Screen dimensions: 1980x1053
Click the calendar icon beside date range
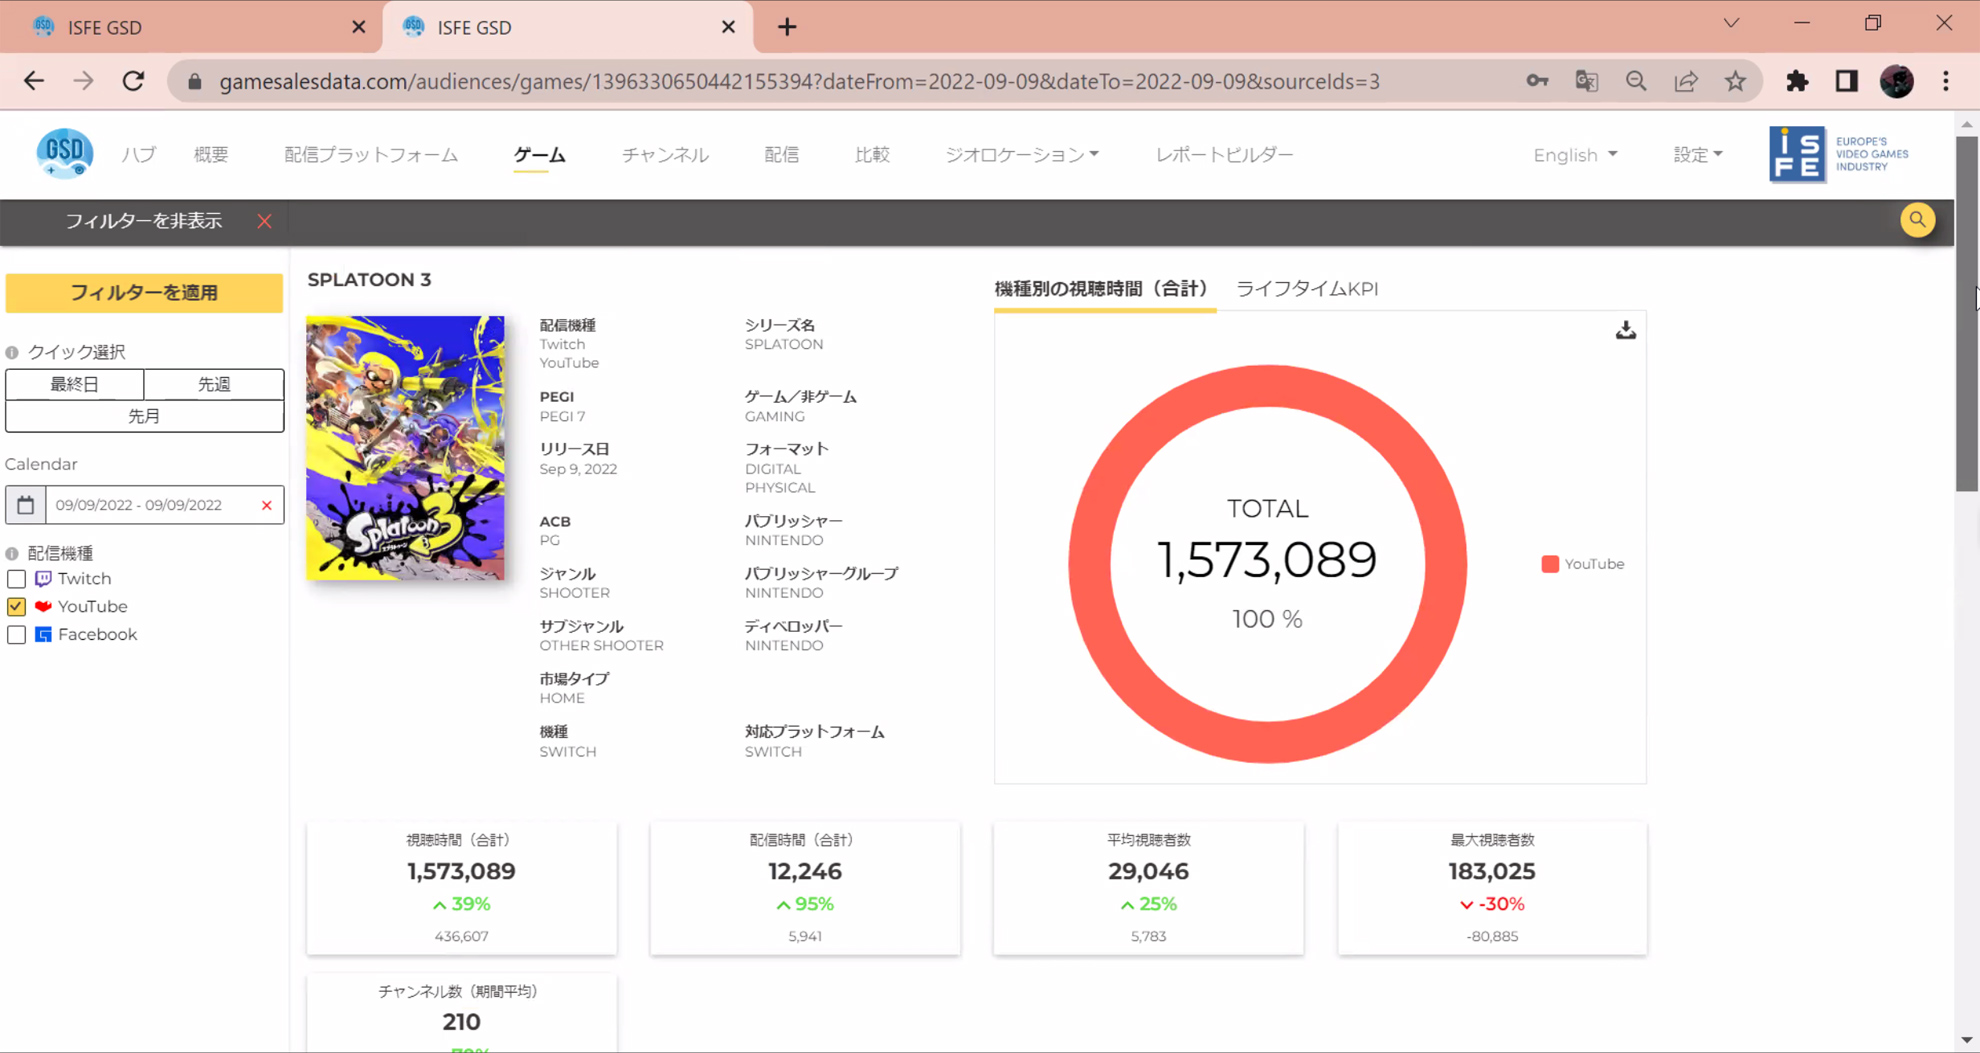[x=26, y=505]
